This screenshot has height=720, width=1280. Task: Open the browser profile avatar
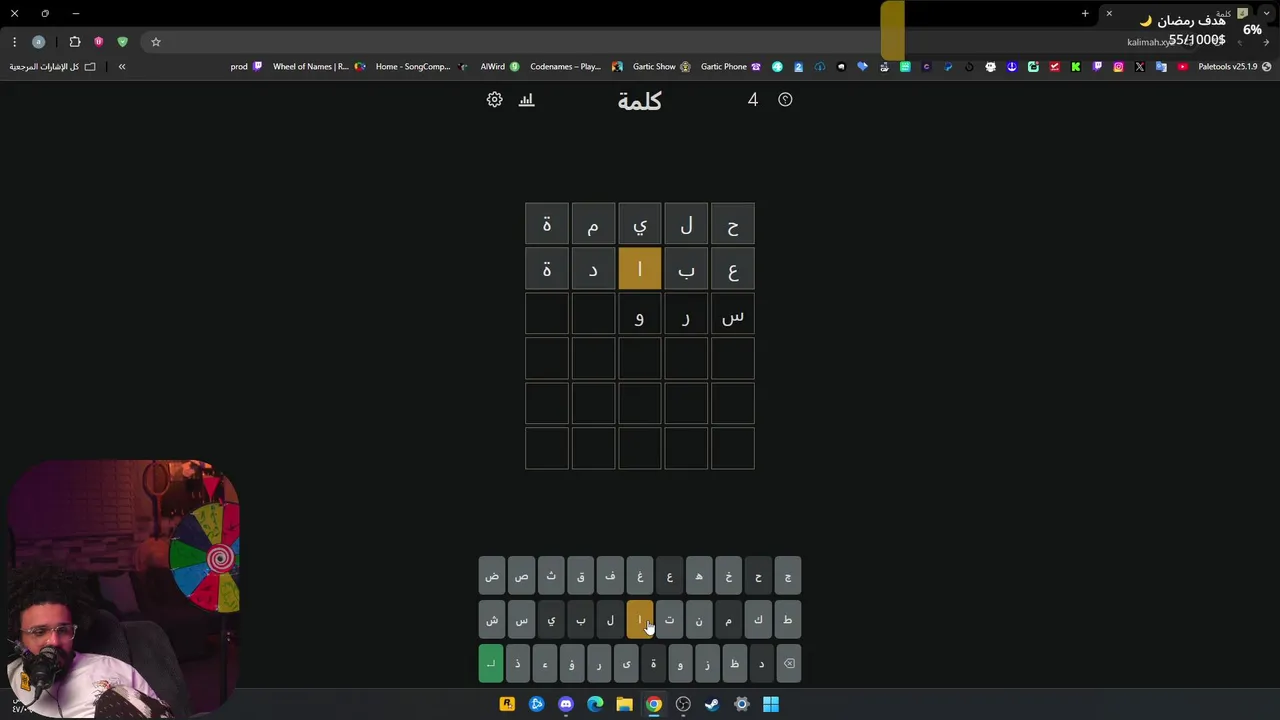coord(39,42)
